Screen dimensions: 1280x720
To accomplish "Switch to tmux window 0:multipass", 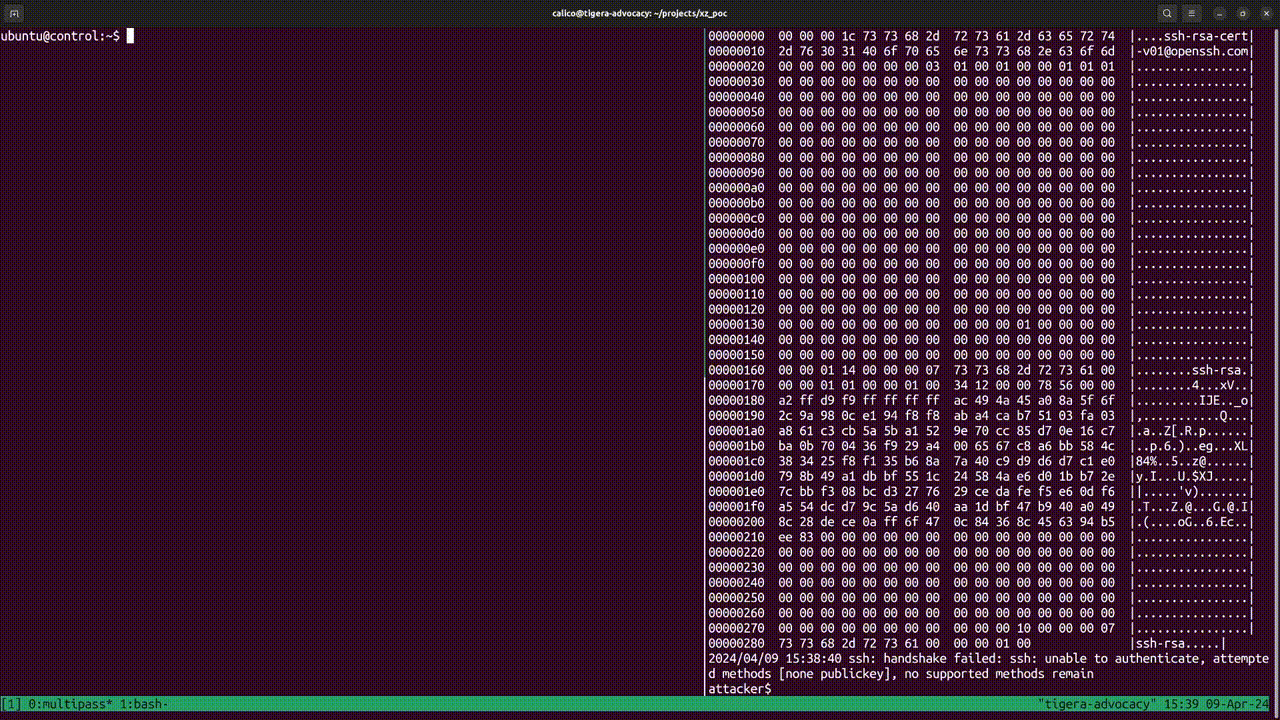I will tap(70, 704).
